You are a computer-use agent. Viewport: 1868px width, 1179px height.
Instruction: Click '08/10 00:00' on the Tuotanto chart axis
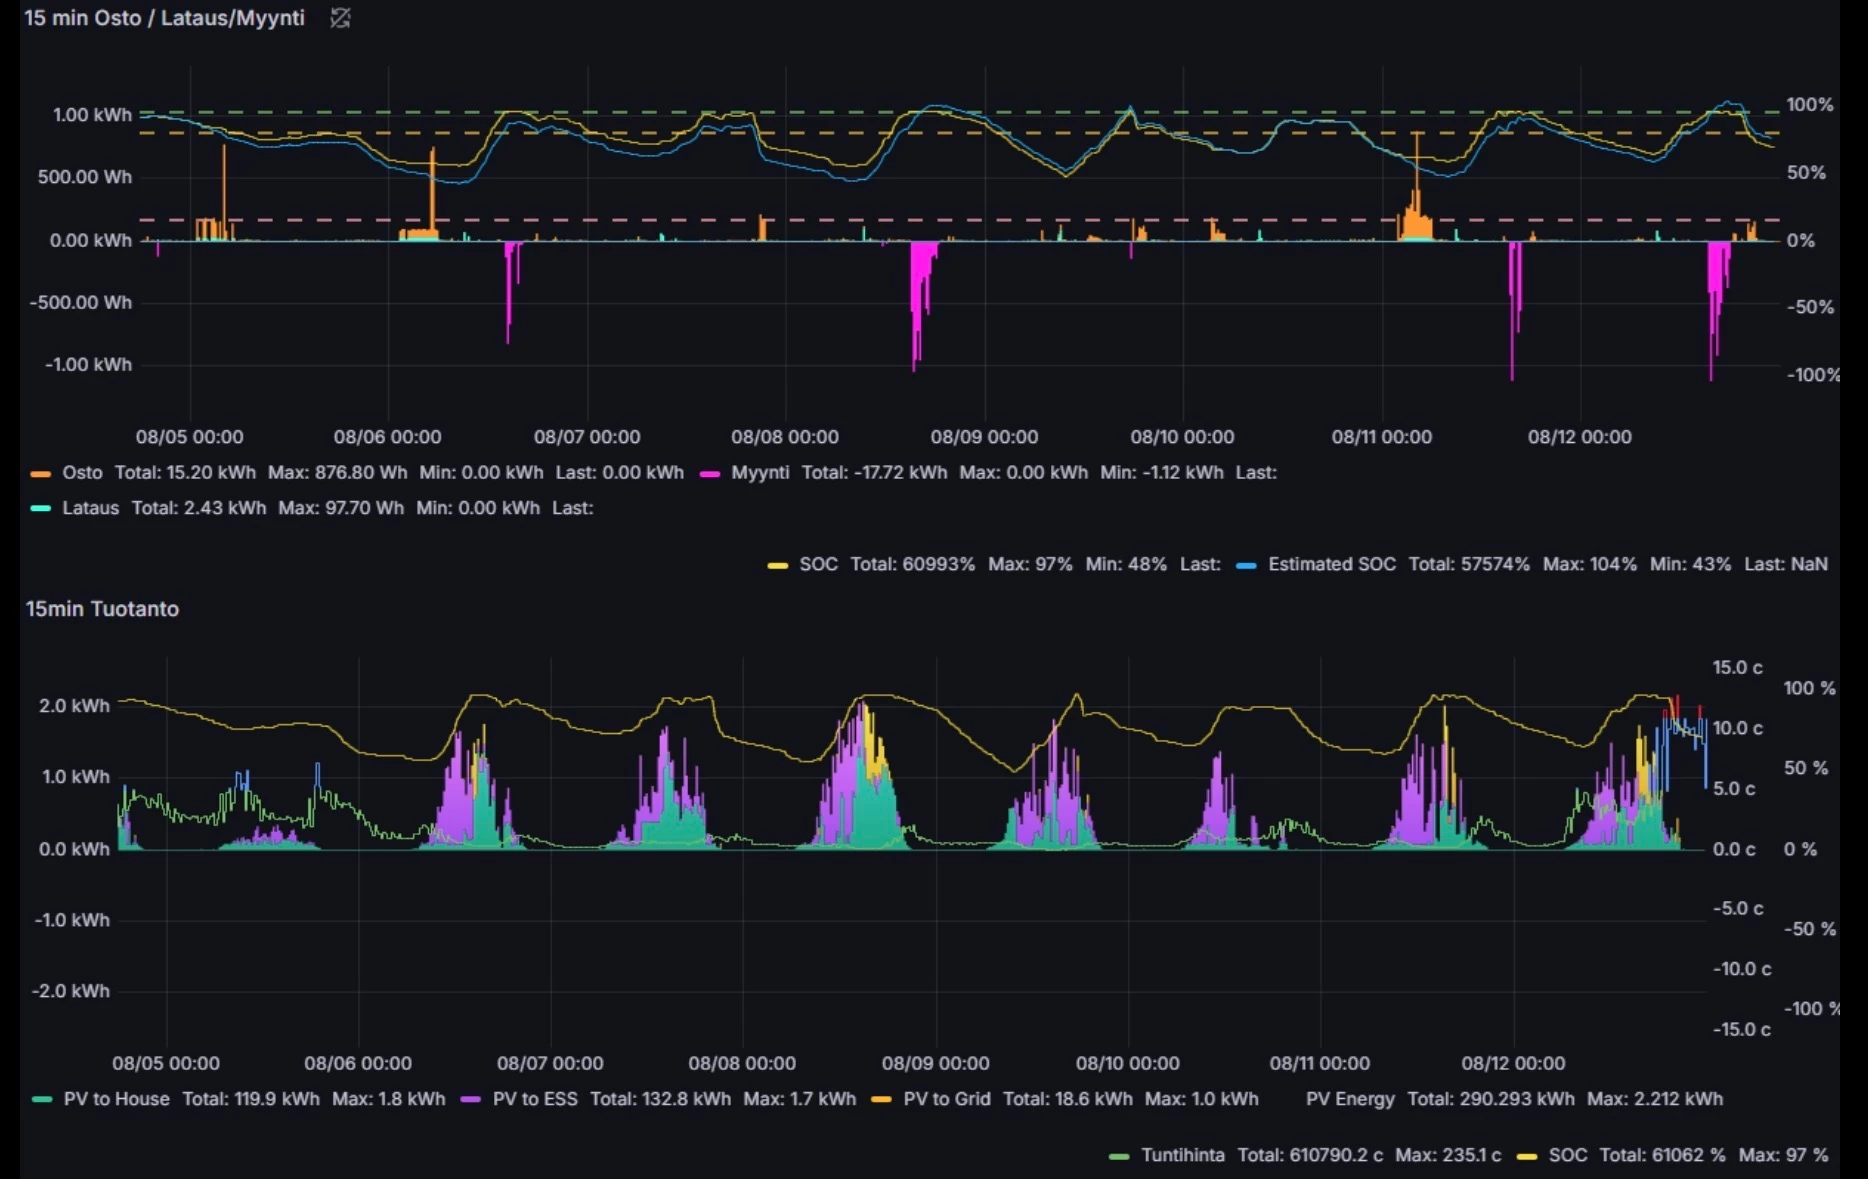pos(1128,1063)
